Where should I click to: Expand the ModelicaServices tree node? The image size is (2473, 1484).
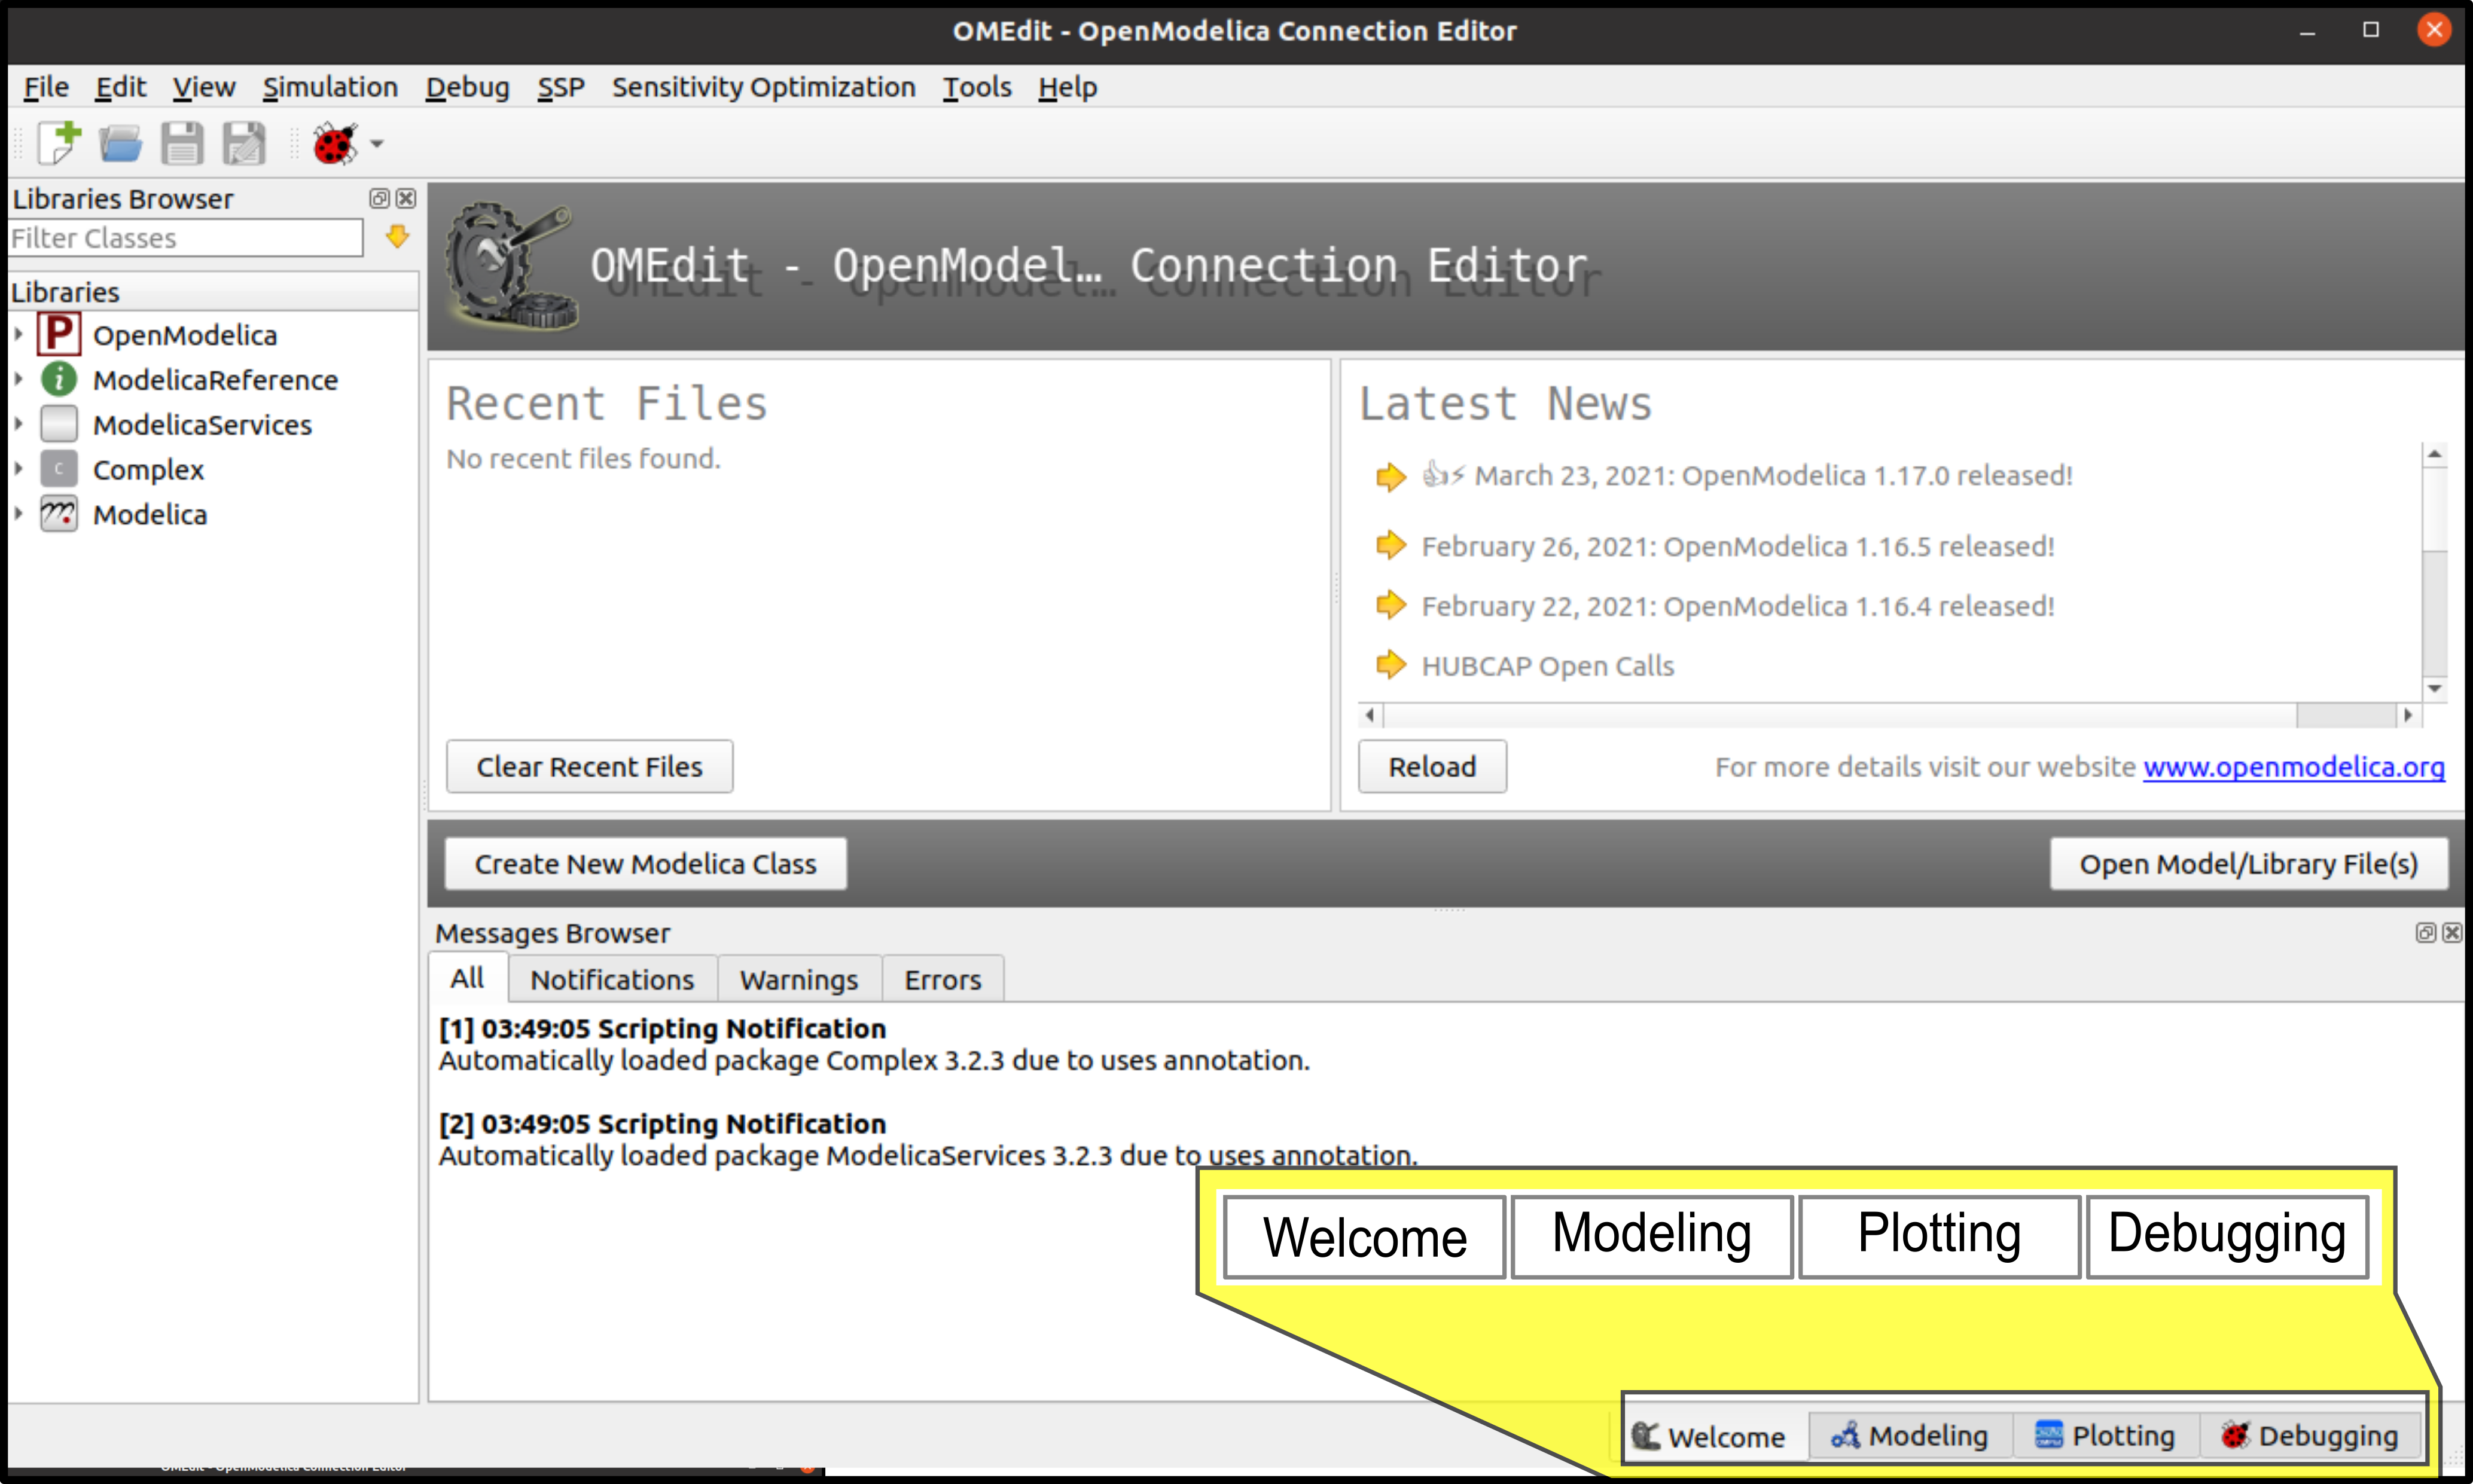point(19,424)
